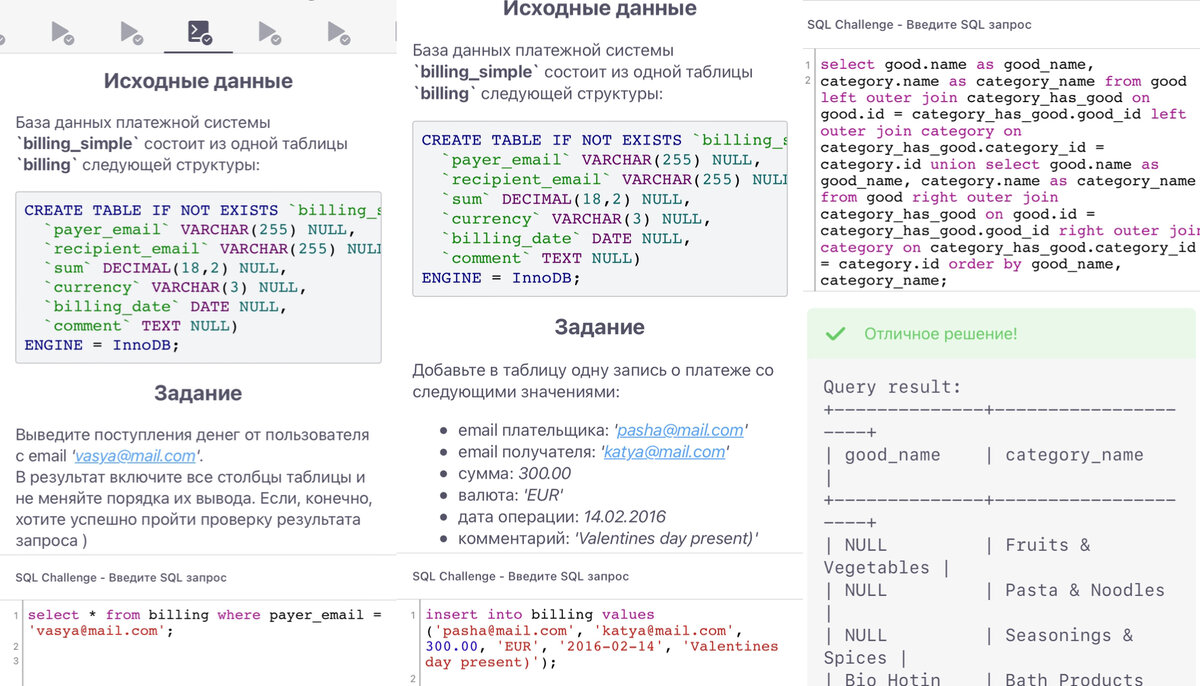Viewport: 1200px width, 686px height.
Task: Click the 'Seasonings &' result cell
Action: click(x=1069, y=635)
